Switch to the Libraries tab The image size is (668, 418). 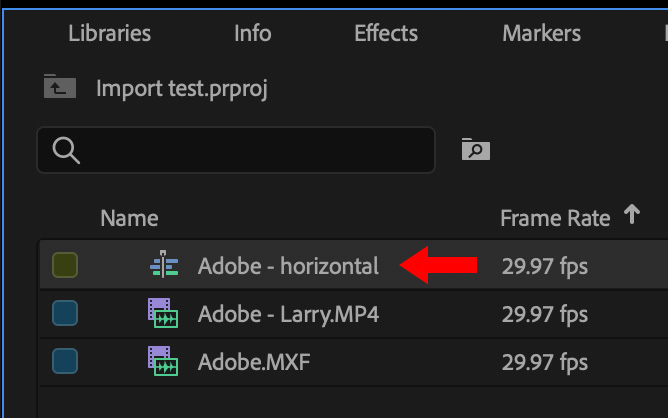pos(110,33)
